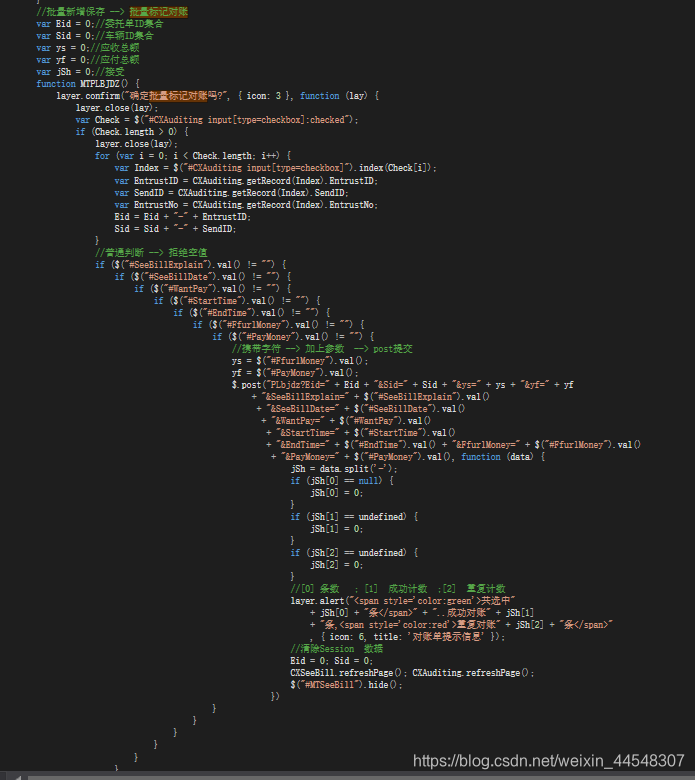Click the line '$("#MTSeeBill").hide();'

coord(347,684)
